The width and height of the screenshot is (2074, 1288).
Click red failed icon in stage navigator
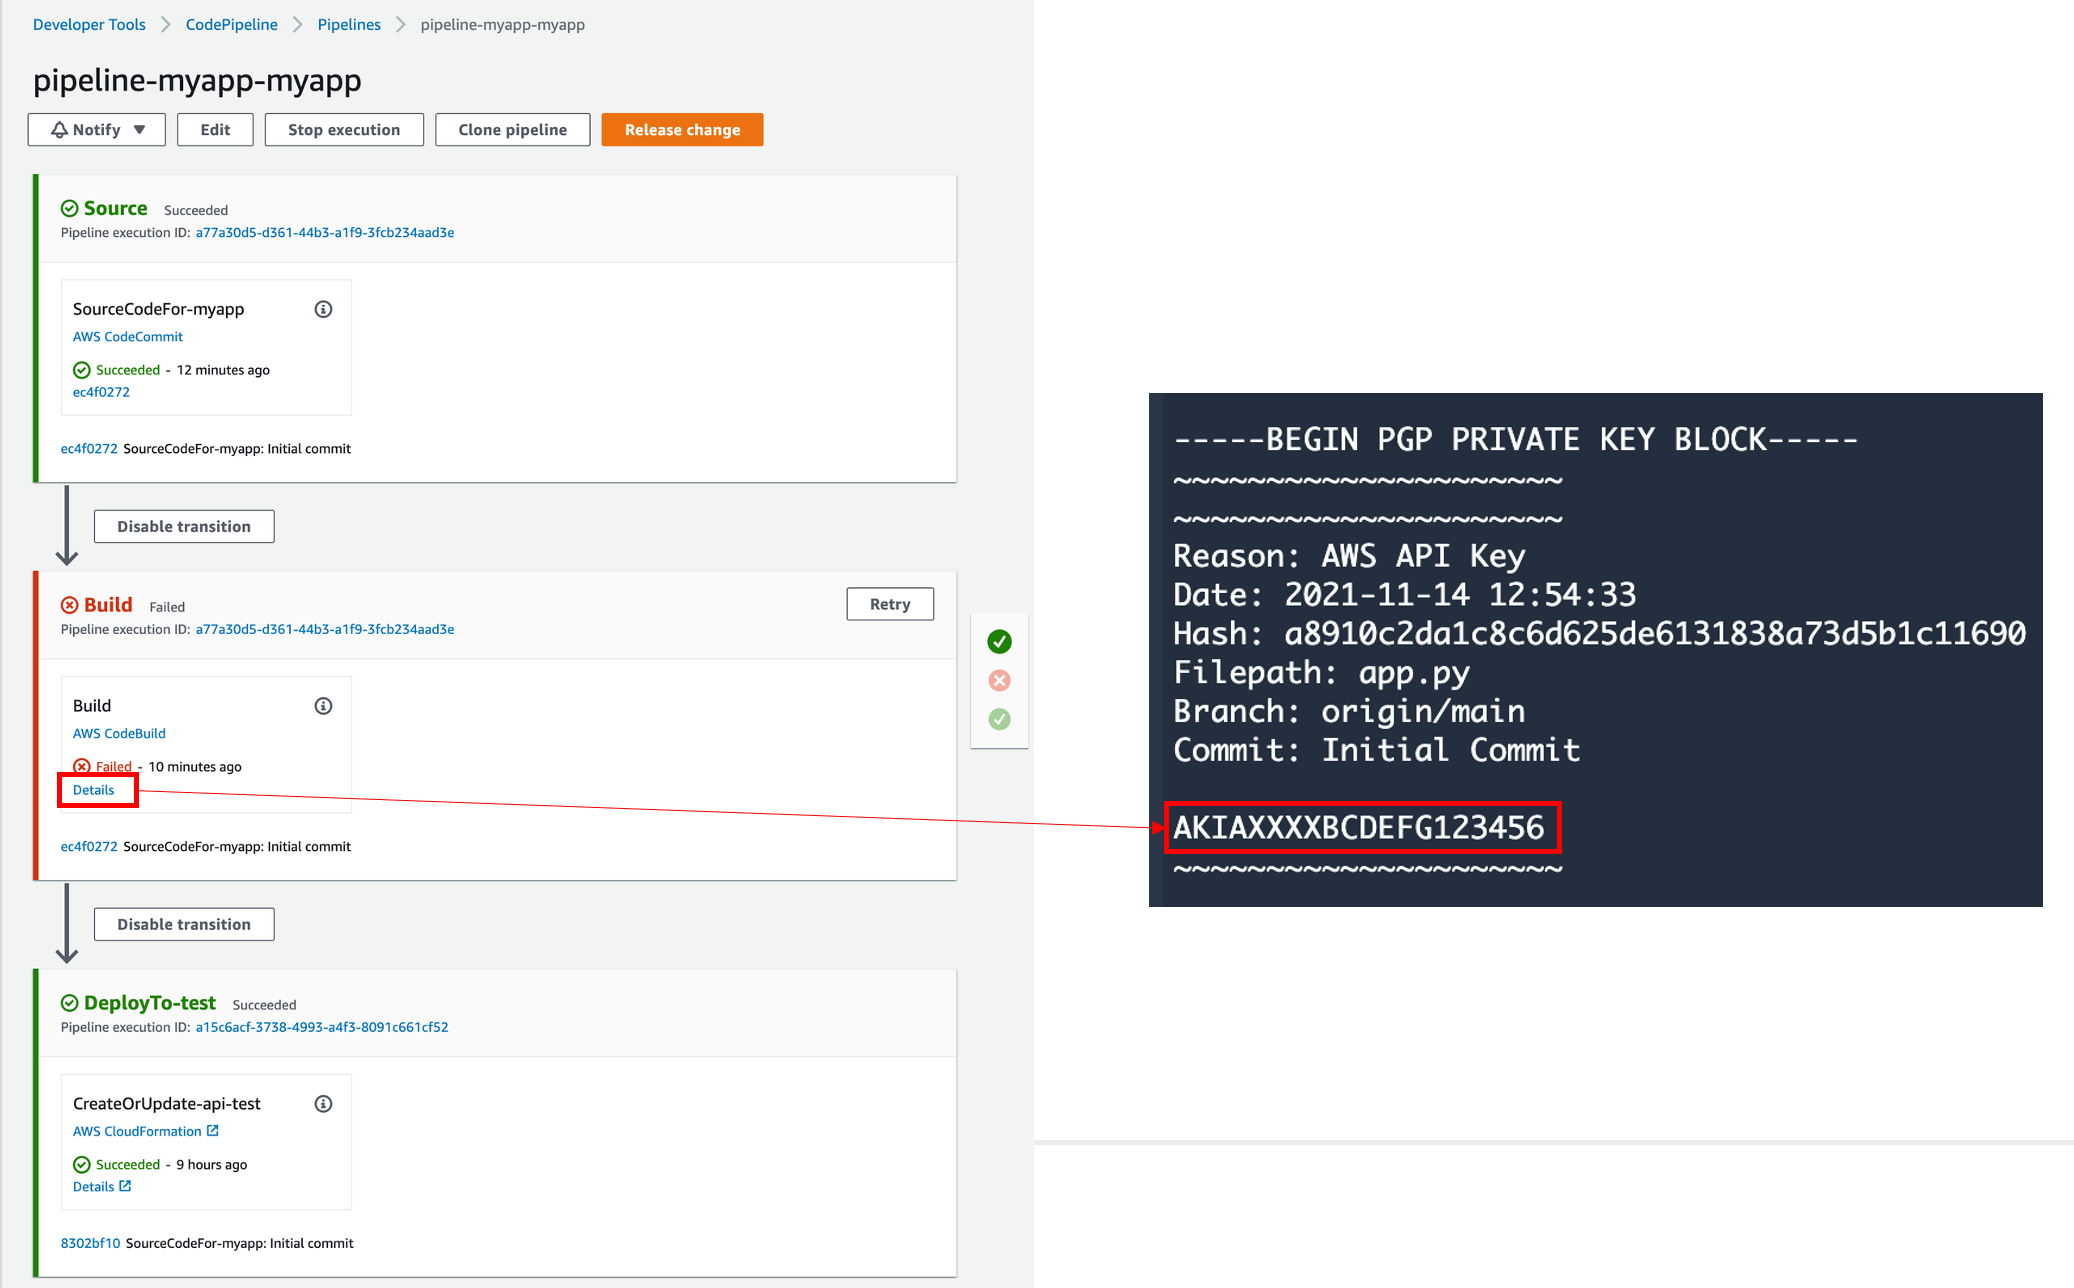(x=999, y=680)
